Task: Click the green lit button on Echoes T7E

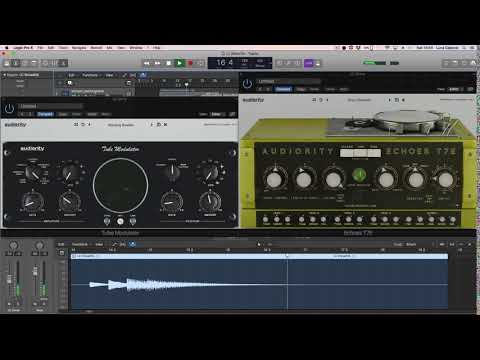Action: pyautogui.click(x=359, y=174)
